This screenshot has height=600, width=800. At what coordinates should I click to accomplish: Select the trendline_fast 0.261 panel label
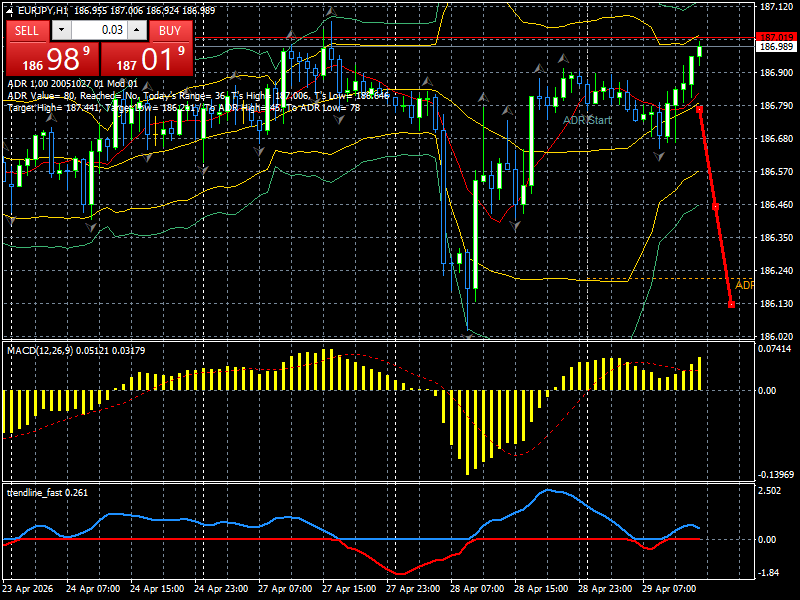coord(45,492)
